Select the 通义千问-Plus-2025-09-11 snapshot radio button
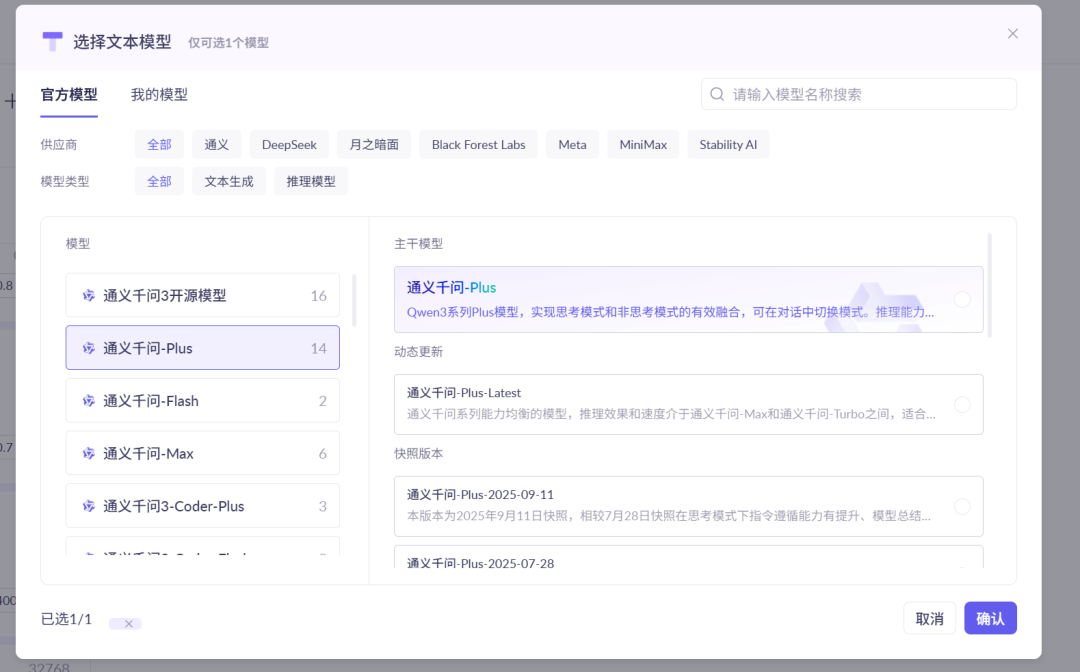 [x=962, y=506]
